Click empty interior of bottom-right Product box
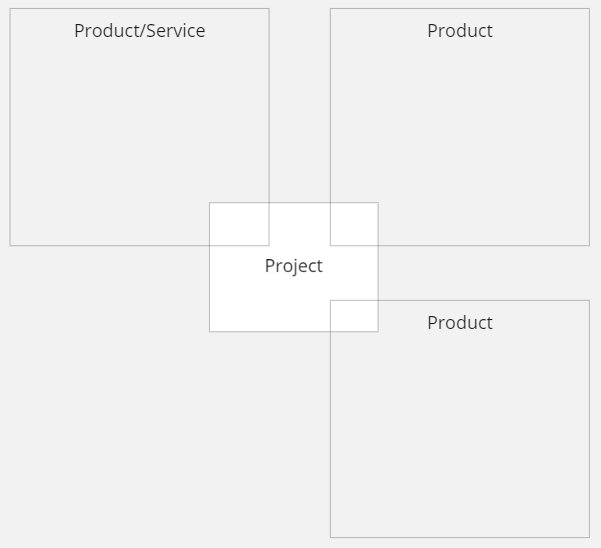Screen dimensions: 601x548 click(x=470, y=430)
